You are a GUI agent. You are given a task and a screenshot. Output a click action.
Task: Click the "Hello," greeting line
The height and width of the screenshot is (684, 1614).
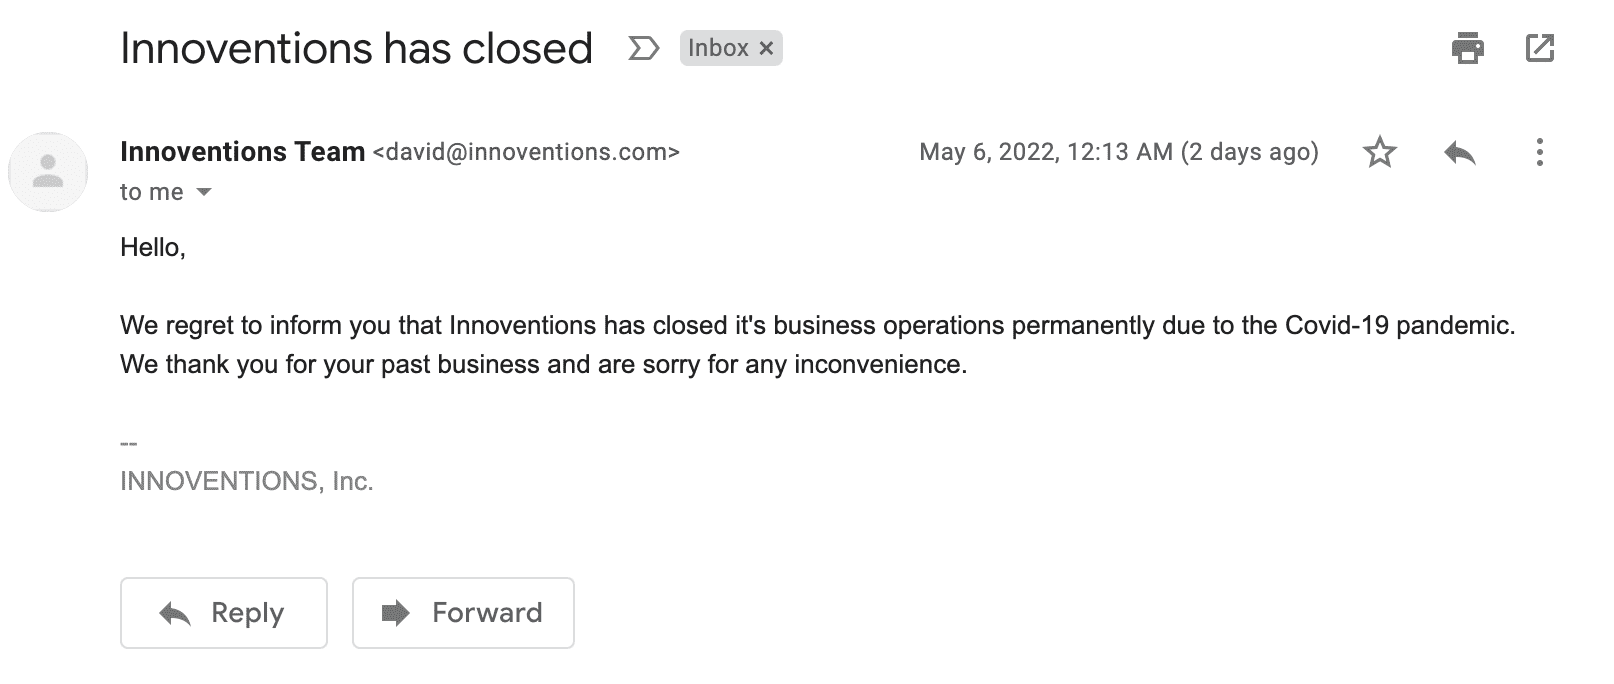pos(153,247)
